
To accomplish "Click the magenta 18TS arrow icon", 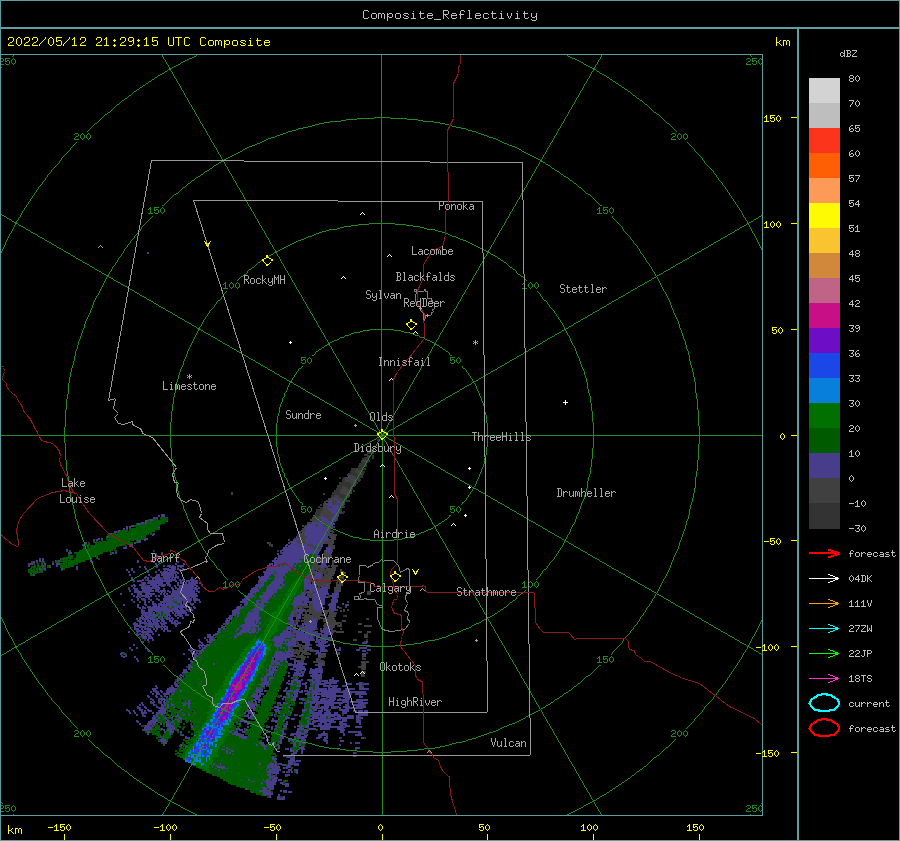I will pyautogui.click(x=824, y=679).
